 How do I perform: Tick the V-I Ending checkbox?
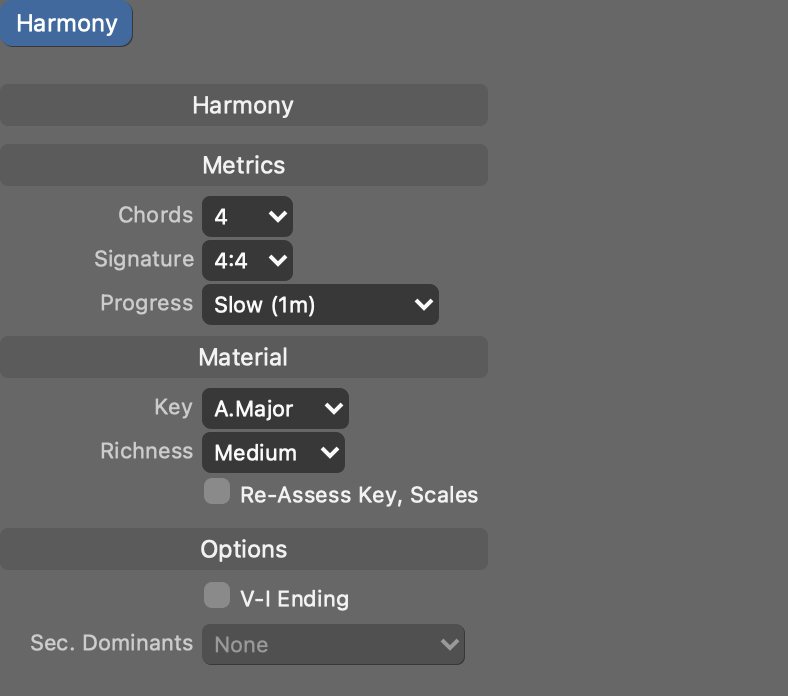pyautogui.click(x=217, y=597)
